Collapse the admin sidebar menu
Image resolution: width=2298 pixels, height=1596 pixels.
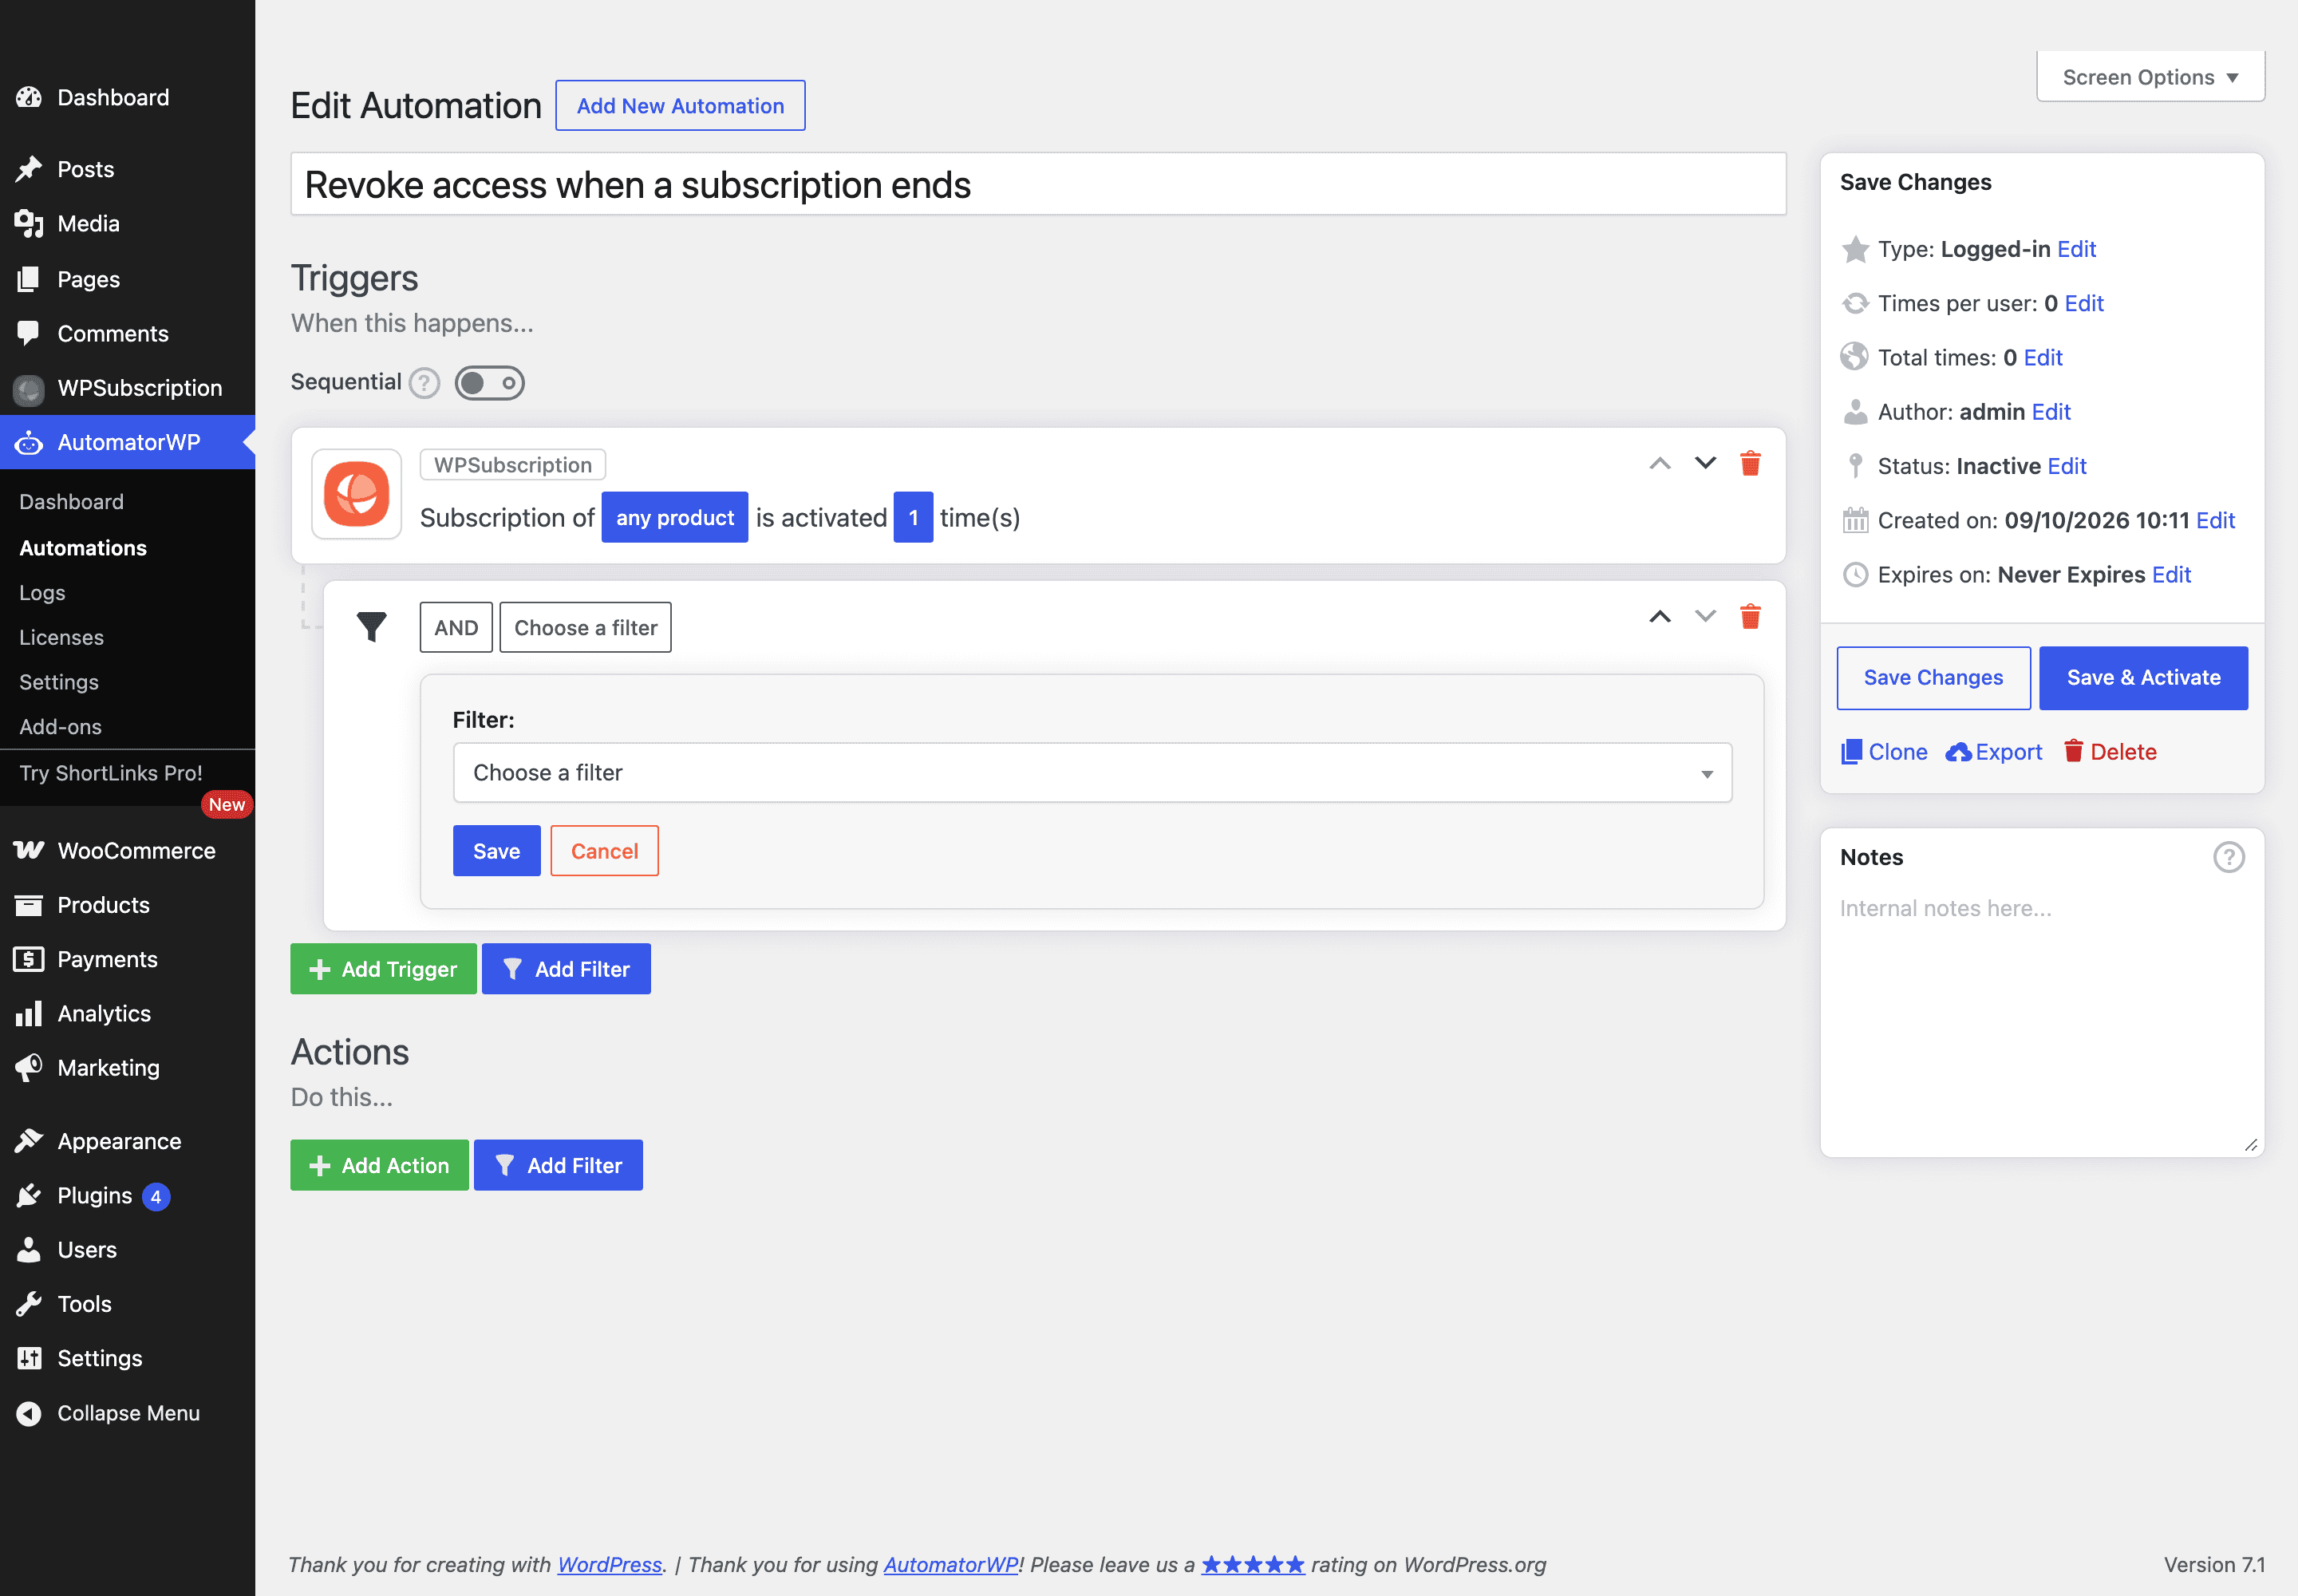[128, 1413]
